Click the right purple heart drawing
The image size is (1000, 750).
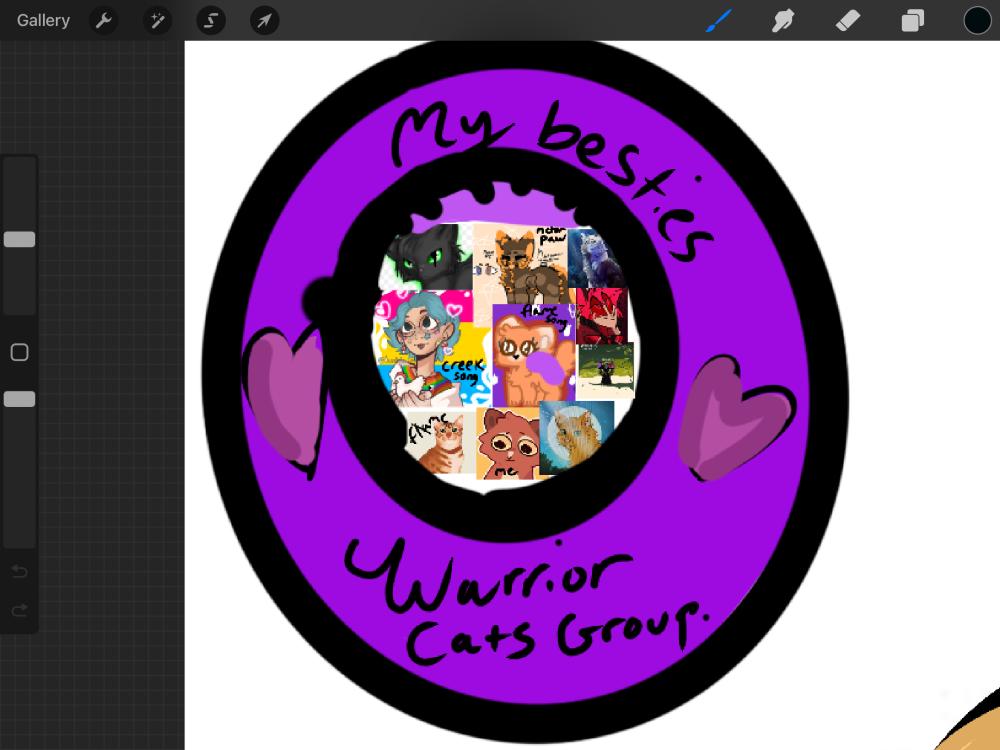point(735,418)
